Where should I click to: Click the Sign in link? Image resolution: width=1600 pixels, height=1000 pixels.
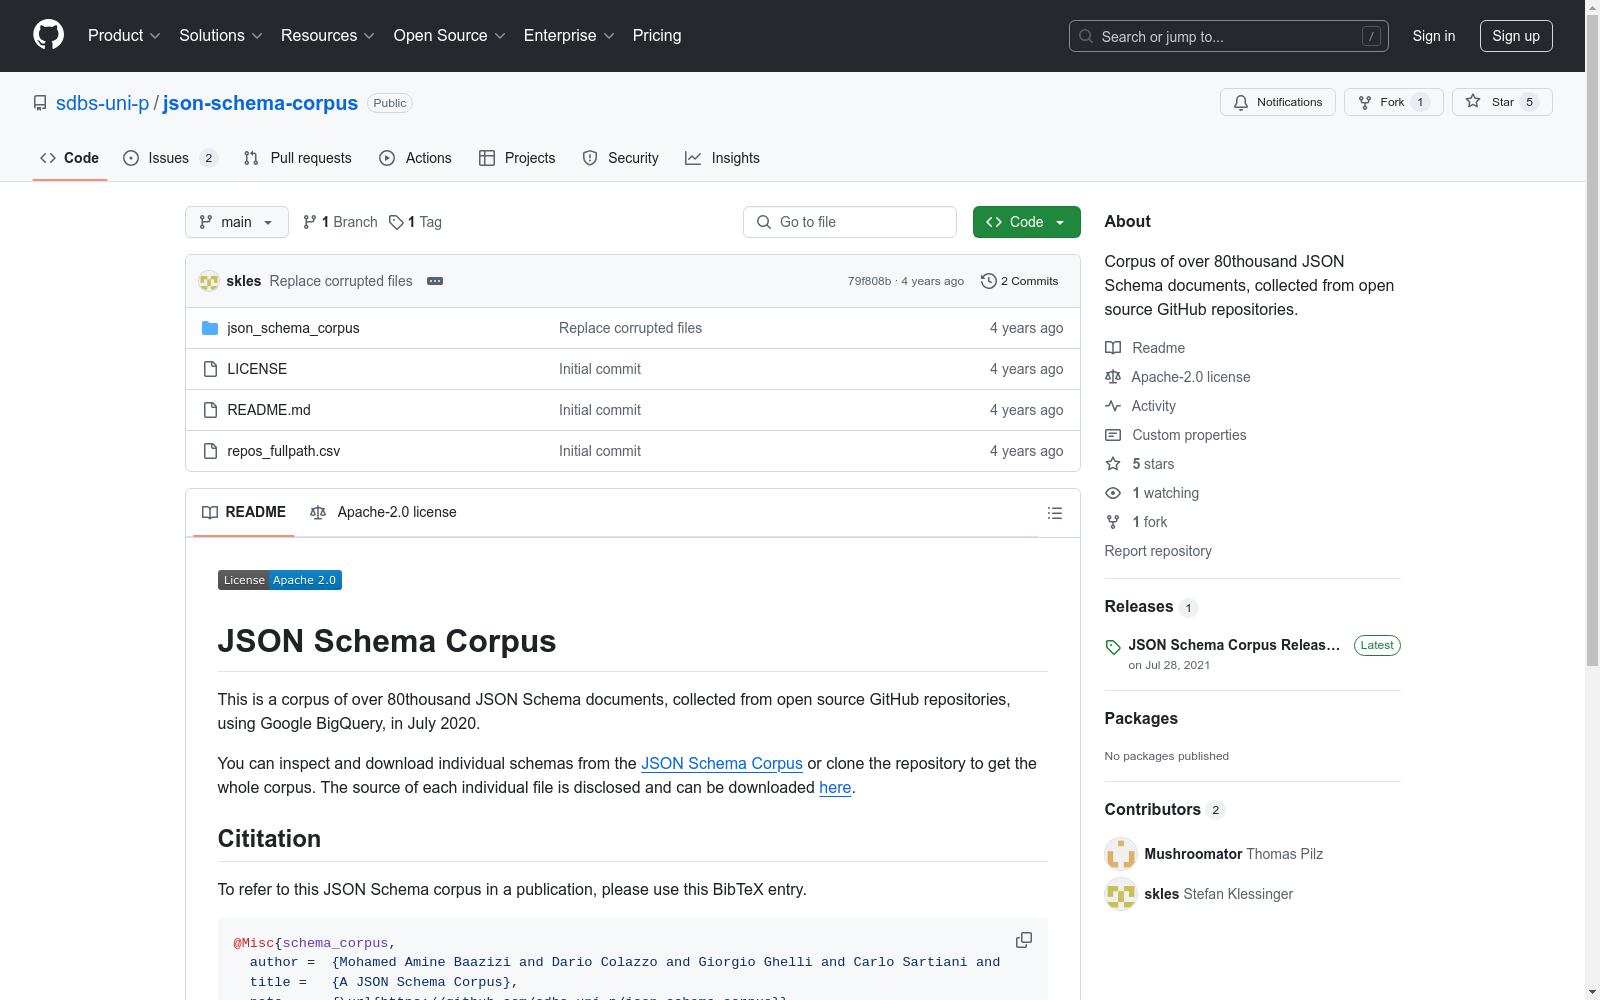tap(1434, 36)
